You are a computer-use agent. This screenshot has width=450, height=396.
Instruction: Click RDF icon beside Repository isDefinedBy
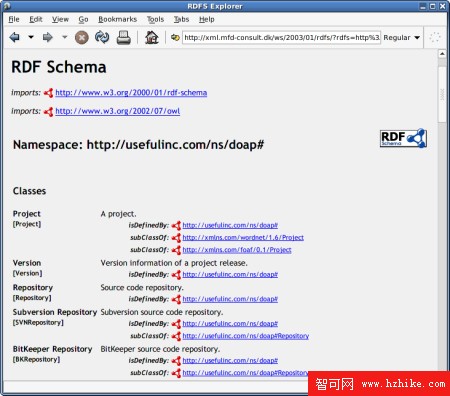(x=176, y=300)
